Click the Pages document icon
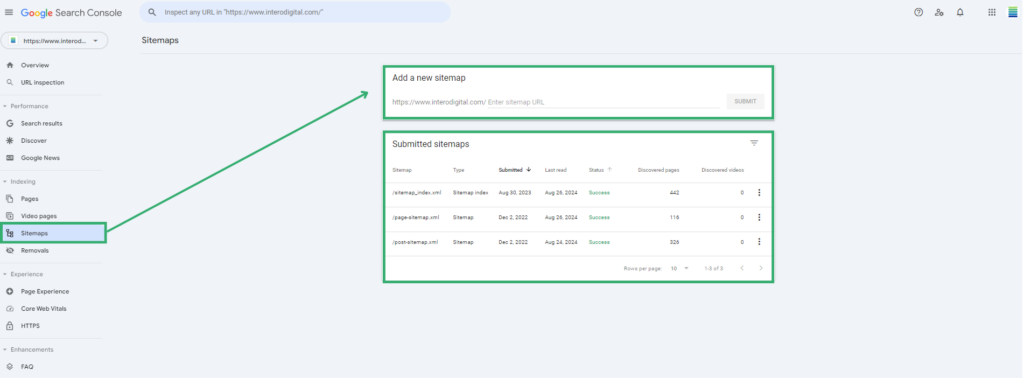This screenshot has height=378, width=1024. click(9, 198)
